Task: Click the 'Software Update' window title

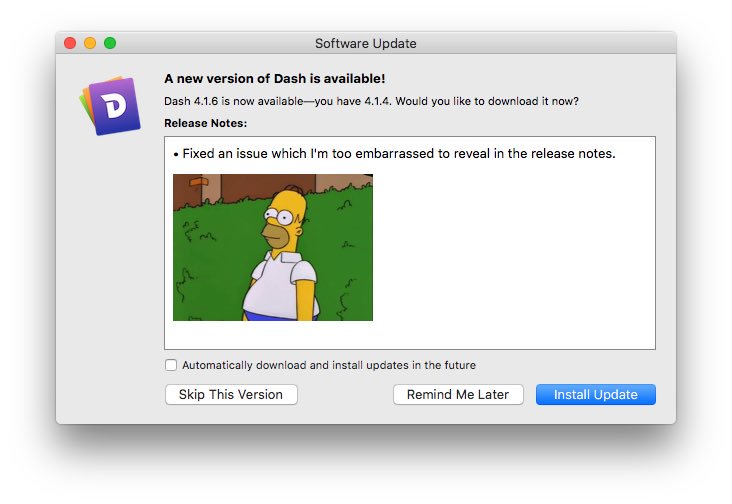Action: [366, 43]
